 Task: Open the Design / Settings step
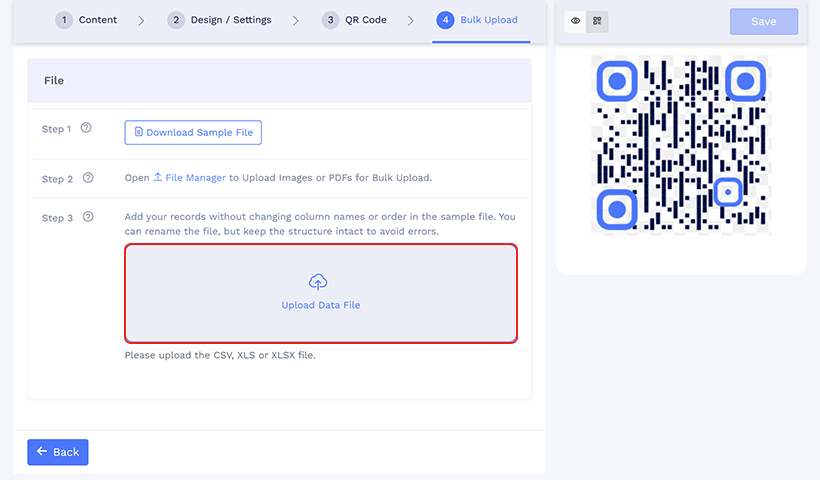pyautogui.click(x=220, y=21)
